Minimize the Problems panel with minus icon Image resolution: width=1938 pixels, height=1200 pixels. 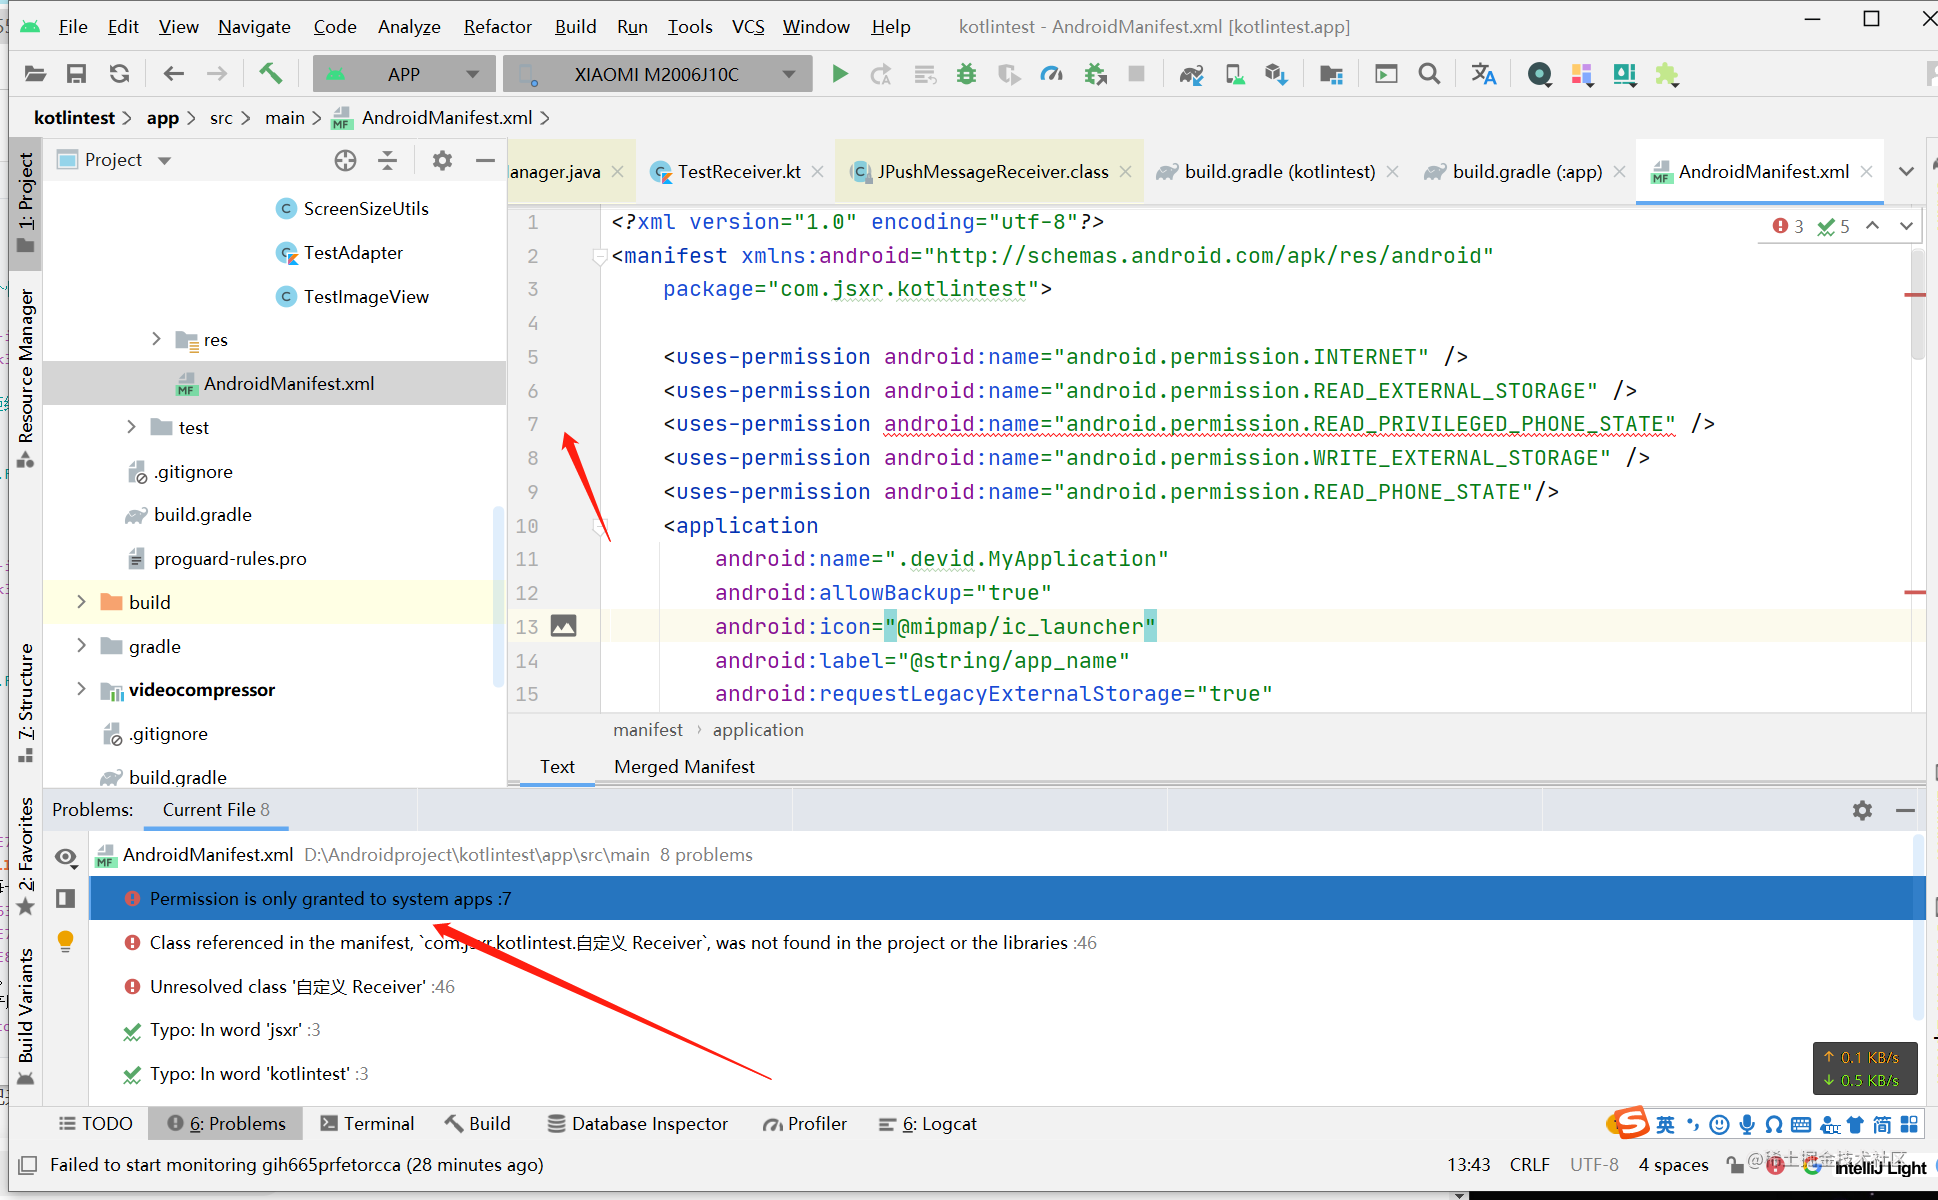1906,810
